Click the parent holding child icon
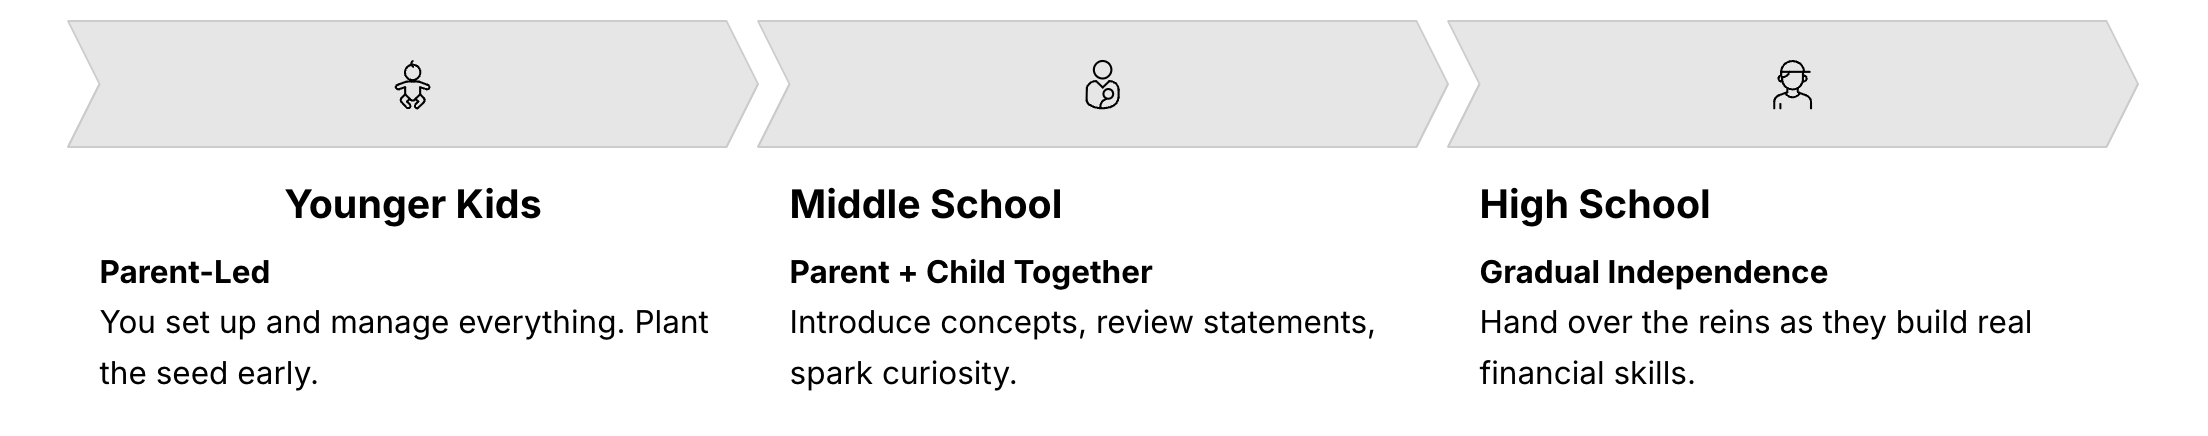Screen dimensions: 2208x436 click(x=1102, y=85)
